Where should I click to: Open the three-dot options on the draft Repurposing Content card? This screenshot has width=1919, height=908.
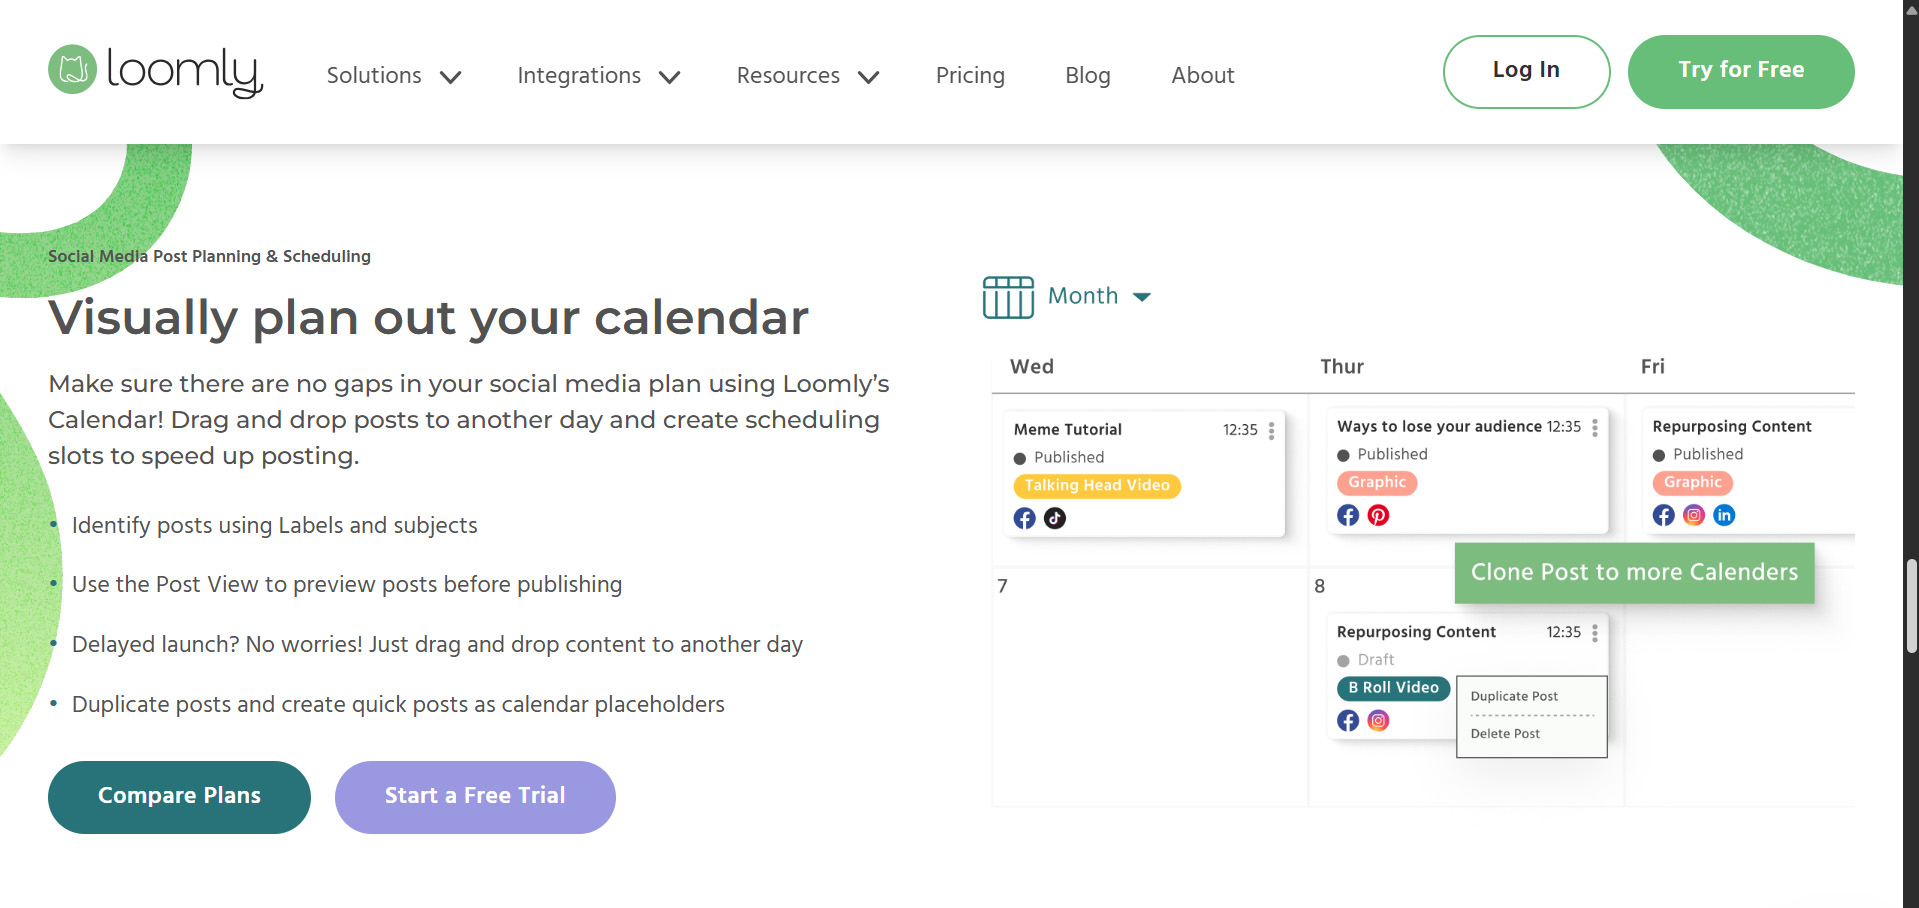(1594, 633)
